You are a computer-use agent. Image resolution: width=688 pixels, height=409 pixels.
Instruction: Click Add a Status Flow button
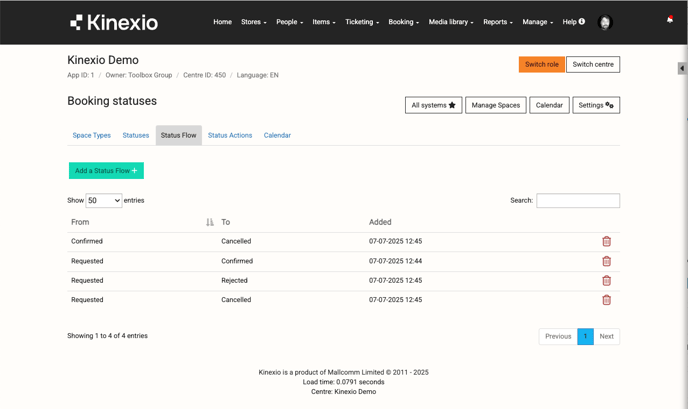tap(106, 171)
